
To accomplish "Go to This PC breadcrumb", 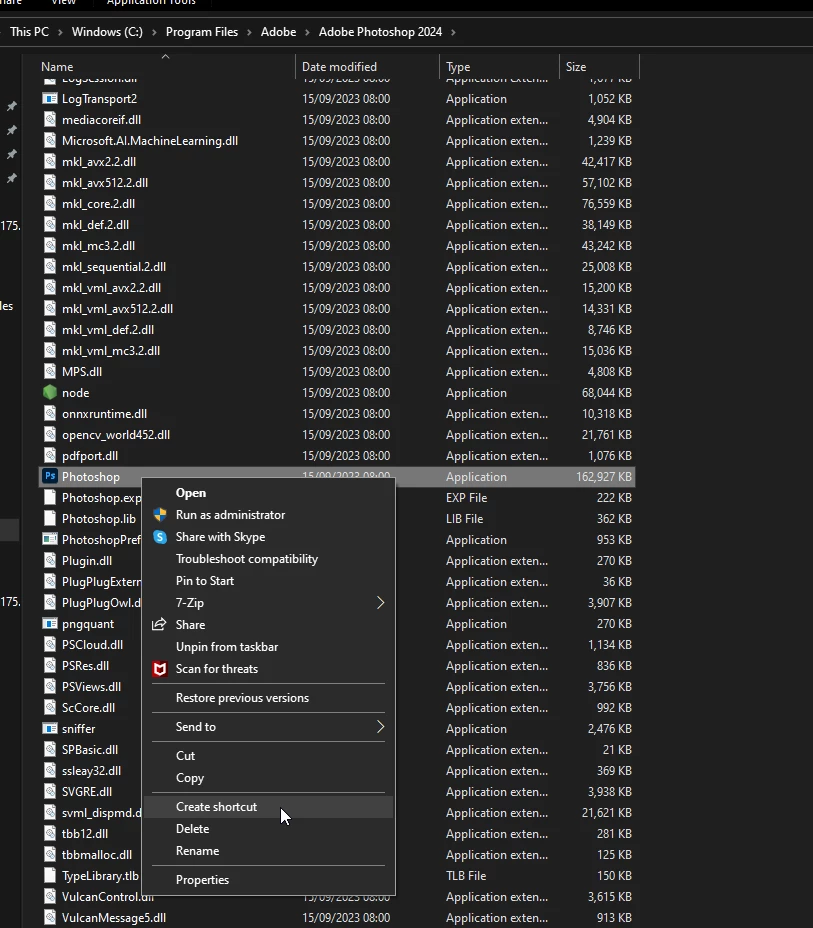I will click(x=30, y=32).
